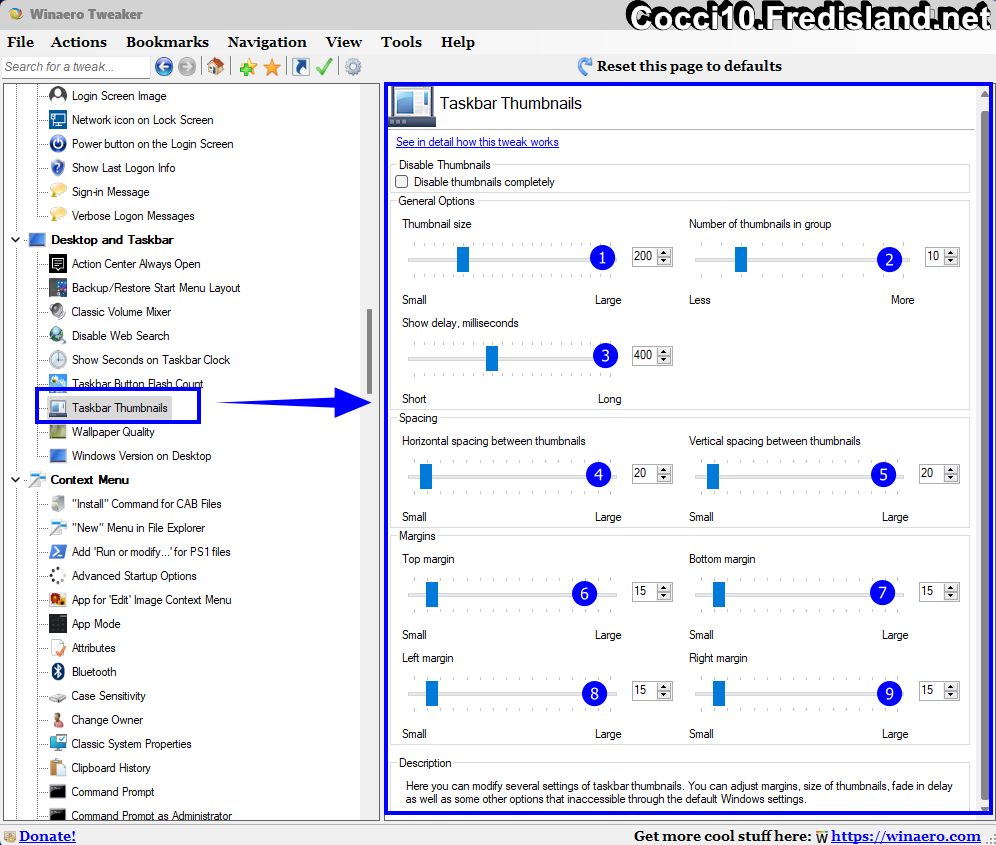Enable Disable thumbnails completely checkbox
Screen dimensions: 996x845
pos(401,182)
